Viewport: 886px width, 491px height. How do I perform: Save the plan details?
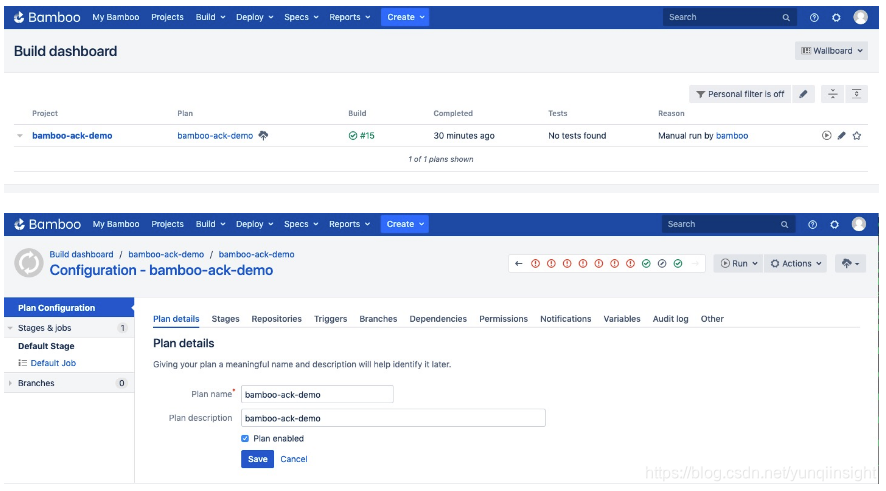coord(257,459)
